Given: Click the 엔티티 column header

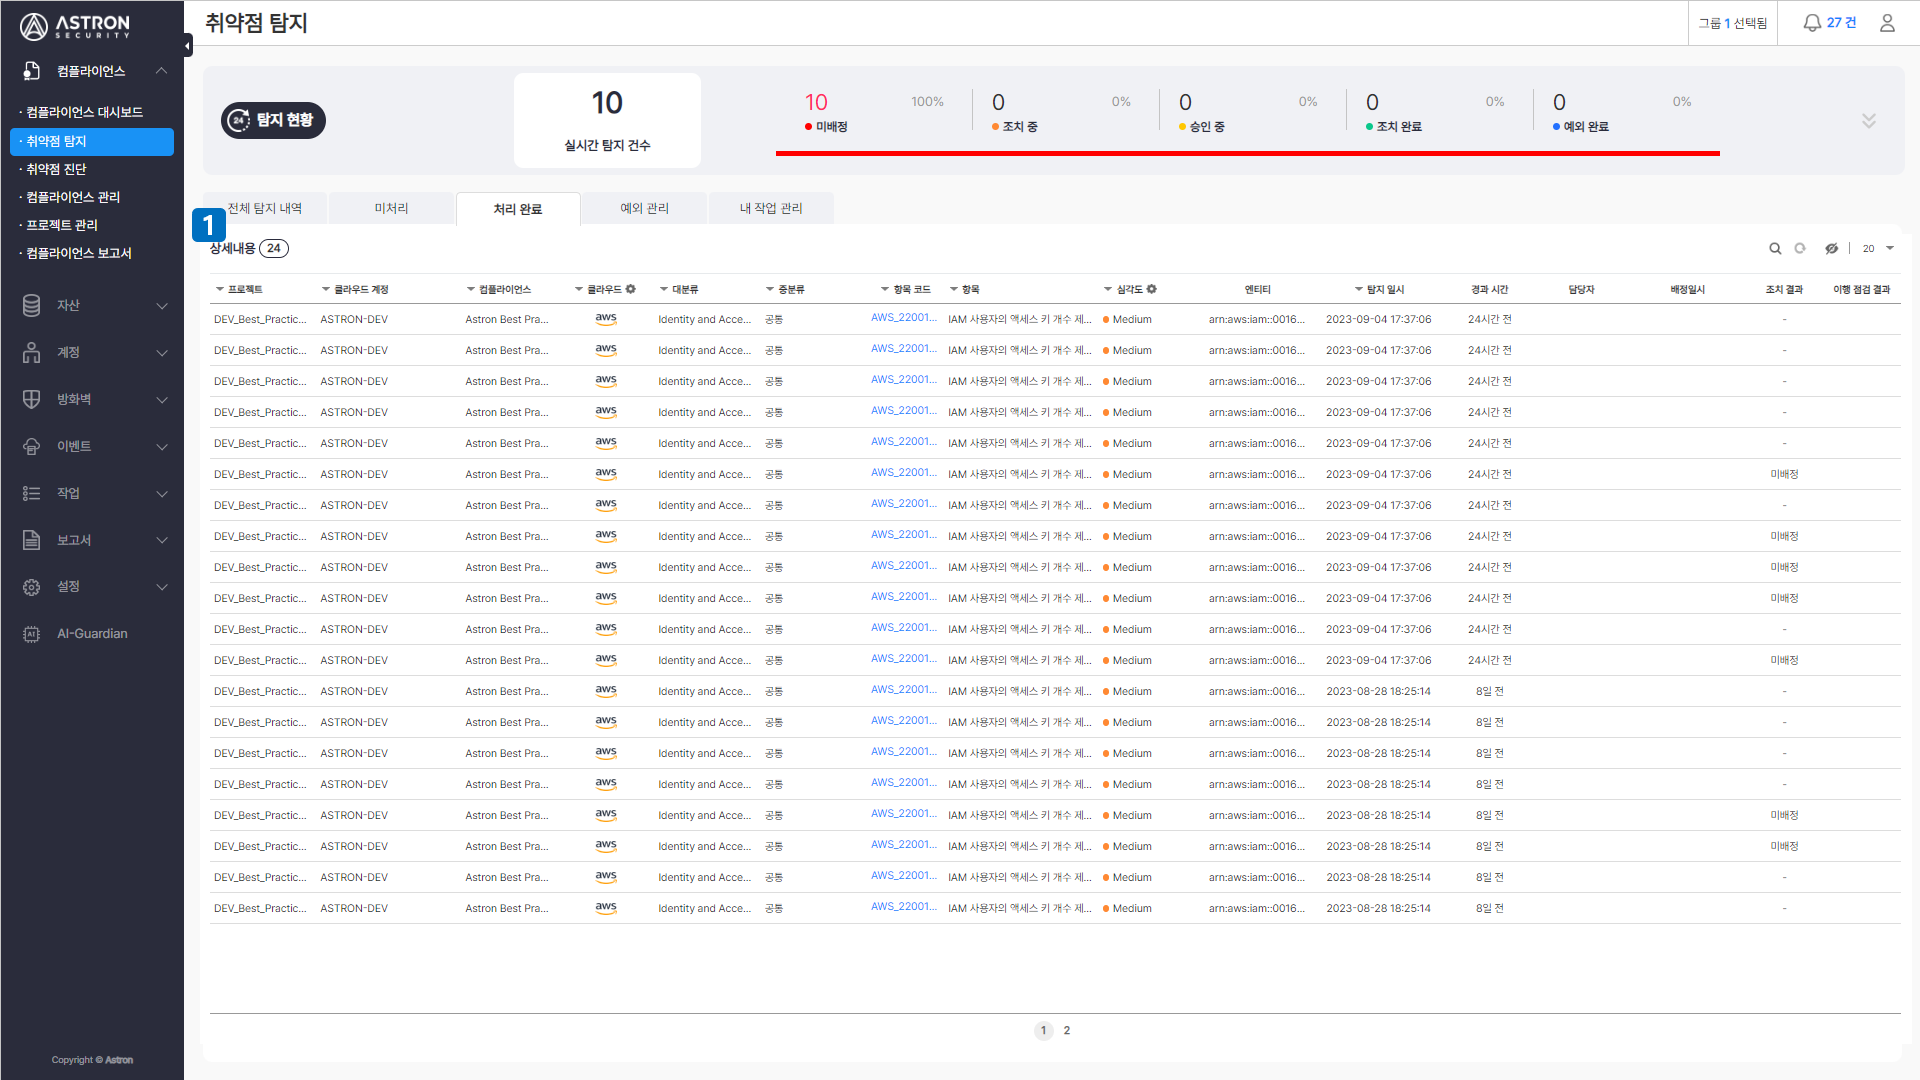Looking at the screenshot, I should point(1257,289).
